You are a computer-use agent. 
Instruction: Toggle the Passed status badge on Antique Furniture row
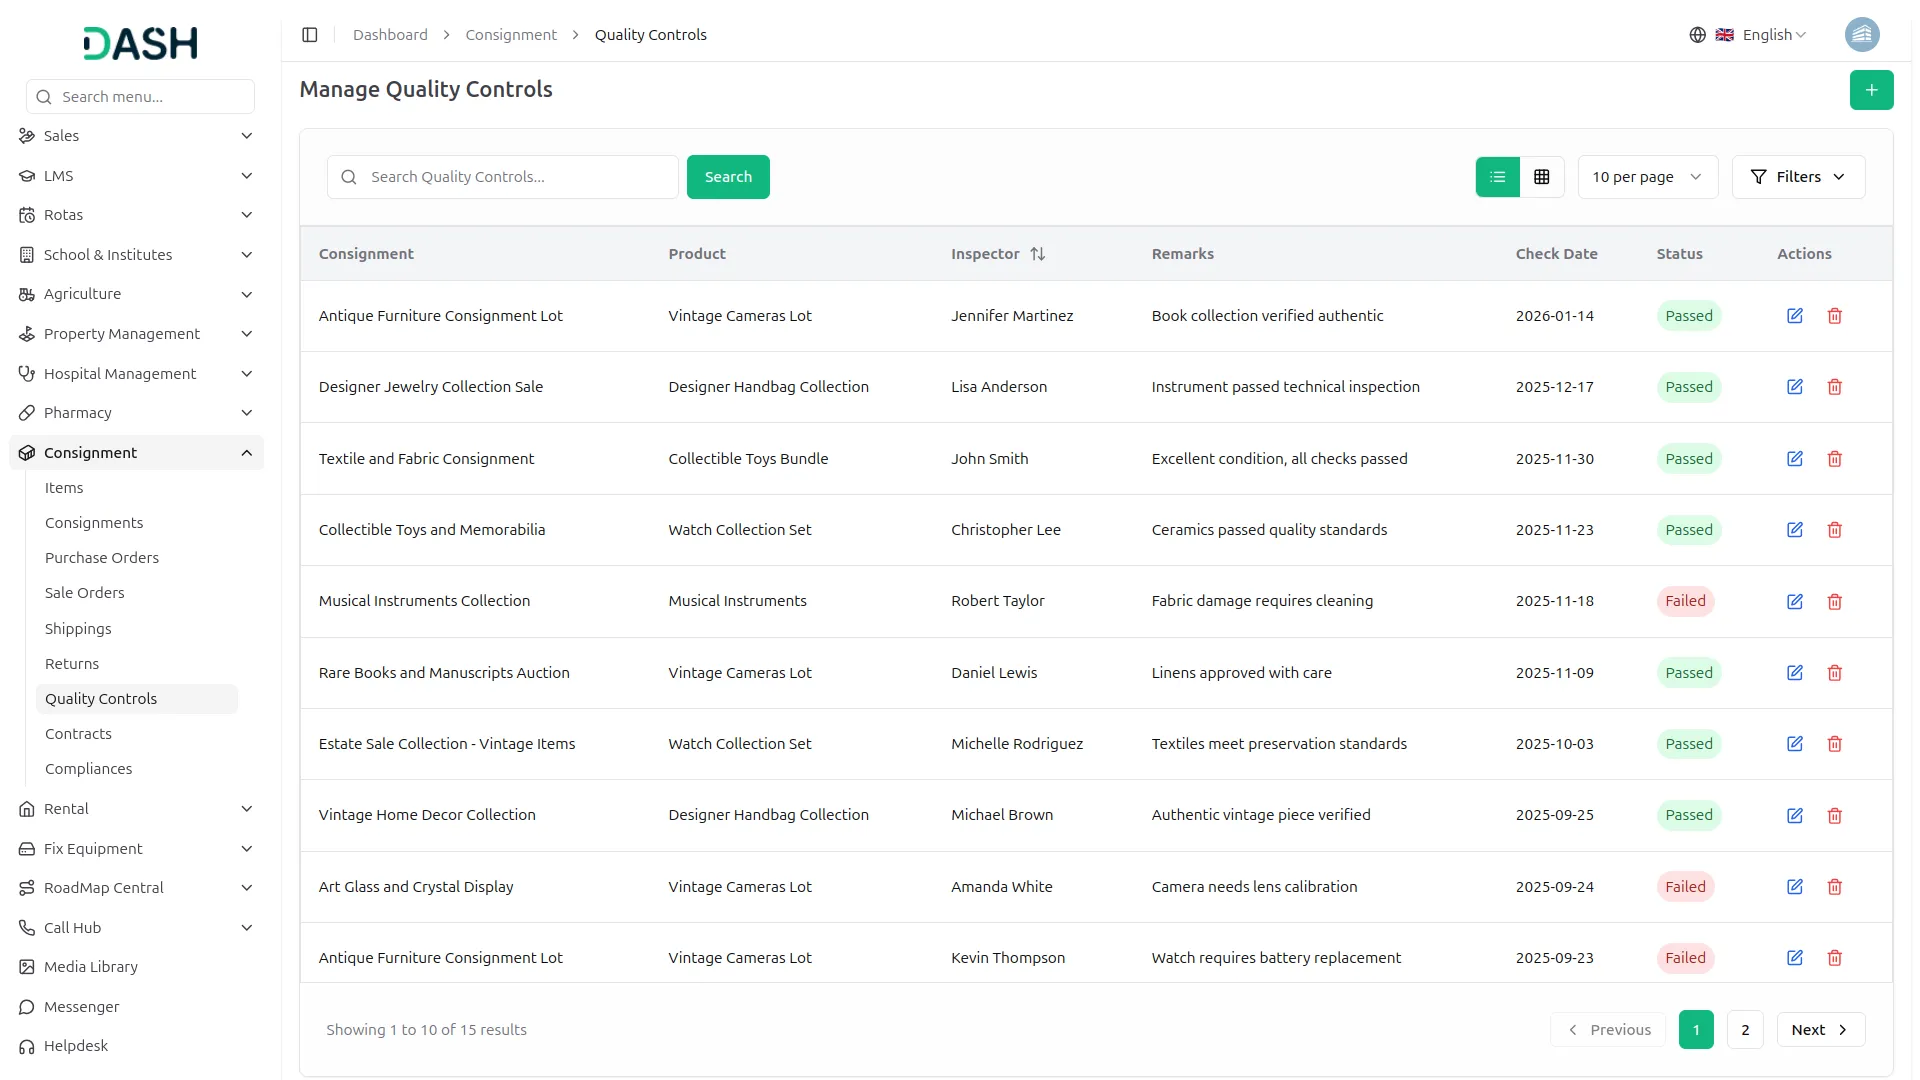(x=1688, y=315)
